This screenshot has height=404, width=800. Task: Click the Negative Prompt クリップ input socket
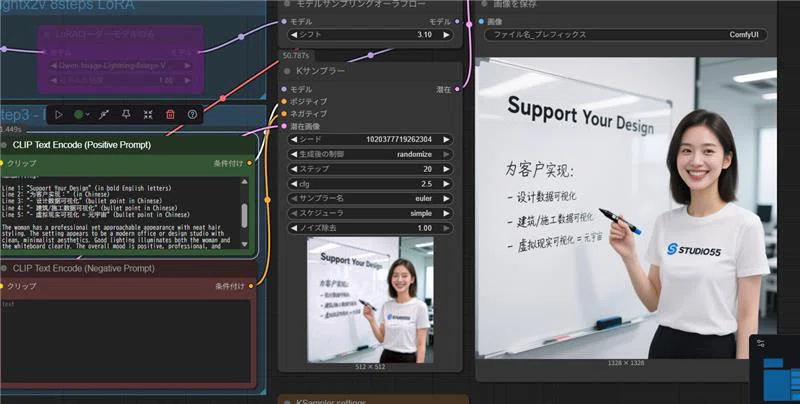[1, 286]
